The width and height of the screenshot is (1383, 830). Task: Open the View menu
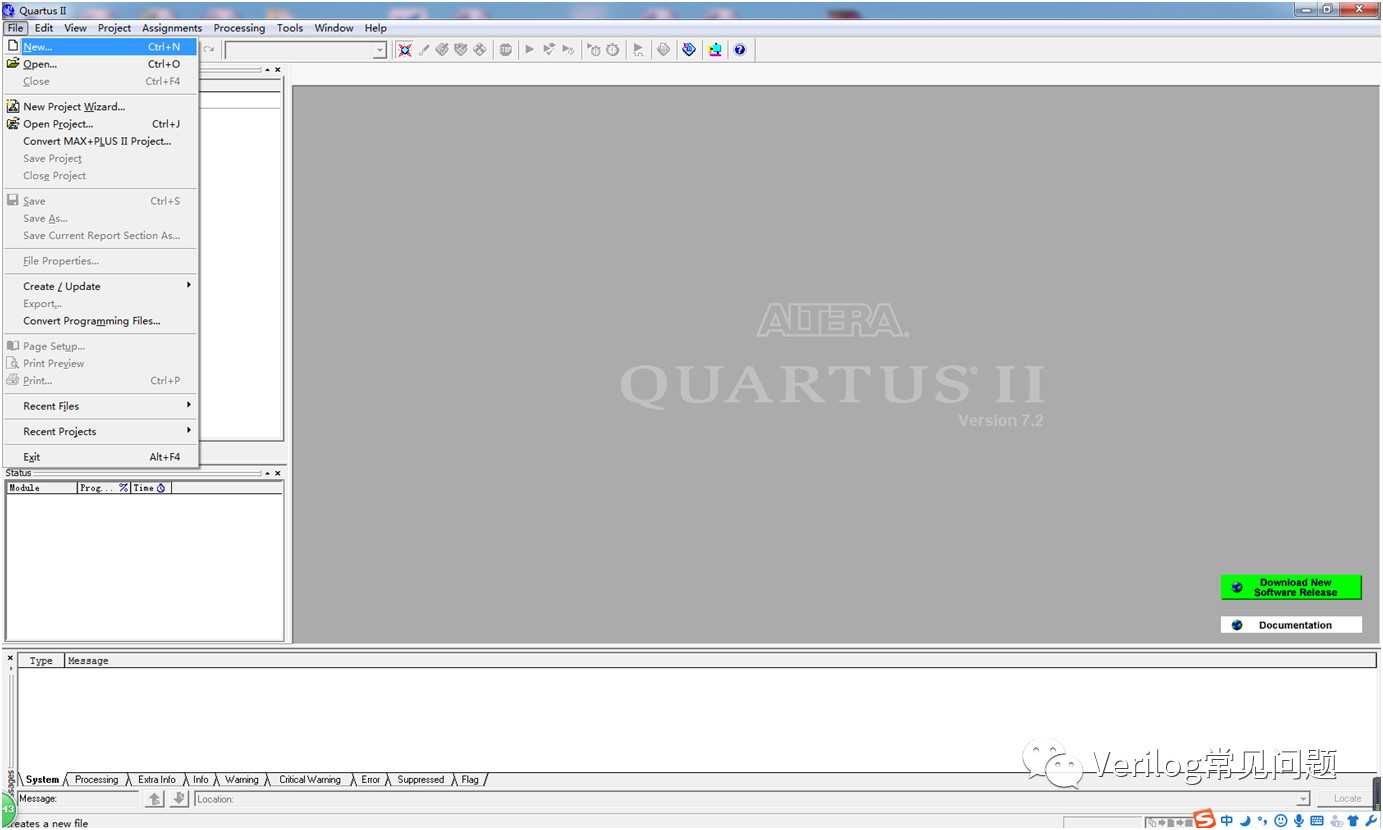75,28
